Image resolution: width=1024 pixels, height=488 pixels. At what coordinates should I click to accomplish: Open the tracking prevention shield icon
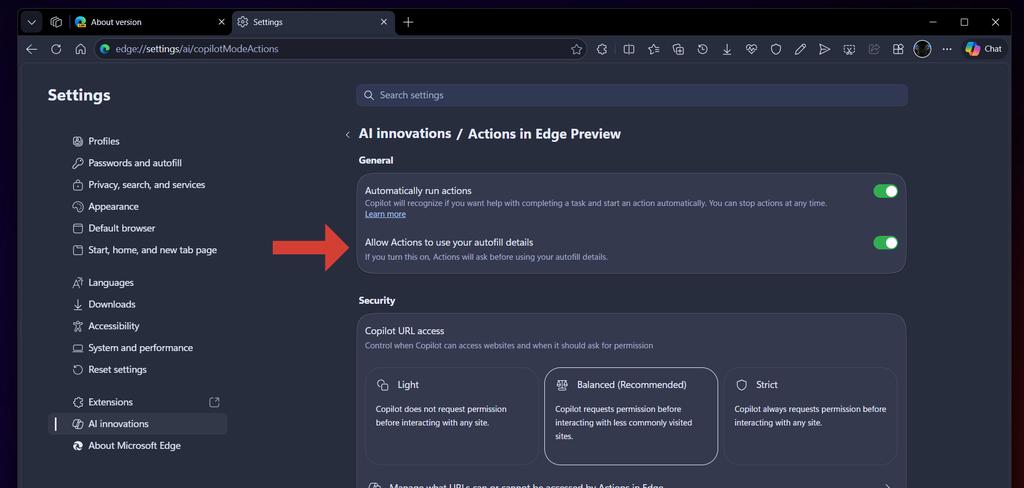click(776, 49)
